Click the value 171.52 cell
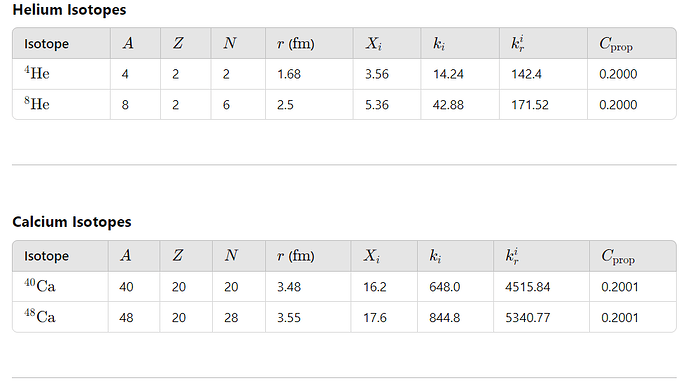This screenshot has width=690, height=382. [543, 105]
